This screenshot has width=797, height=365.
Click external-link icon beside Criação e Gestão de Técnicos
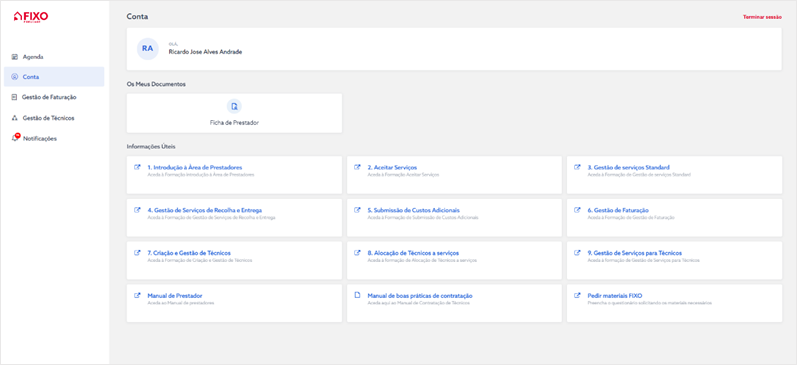click(137, 252)
